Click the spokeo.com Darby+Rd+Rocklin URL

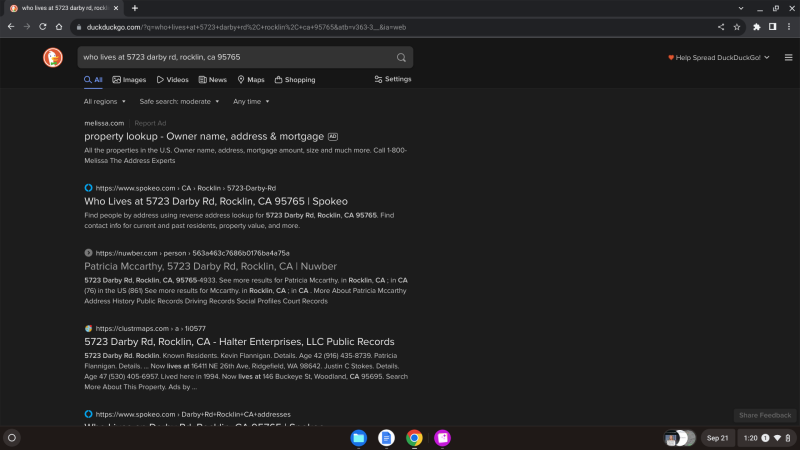[x=193, y=414]
